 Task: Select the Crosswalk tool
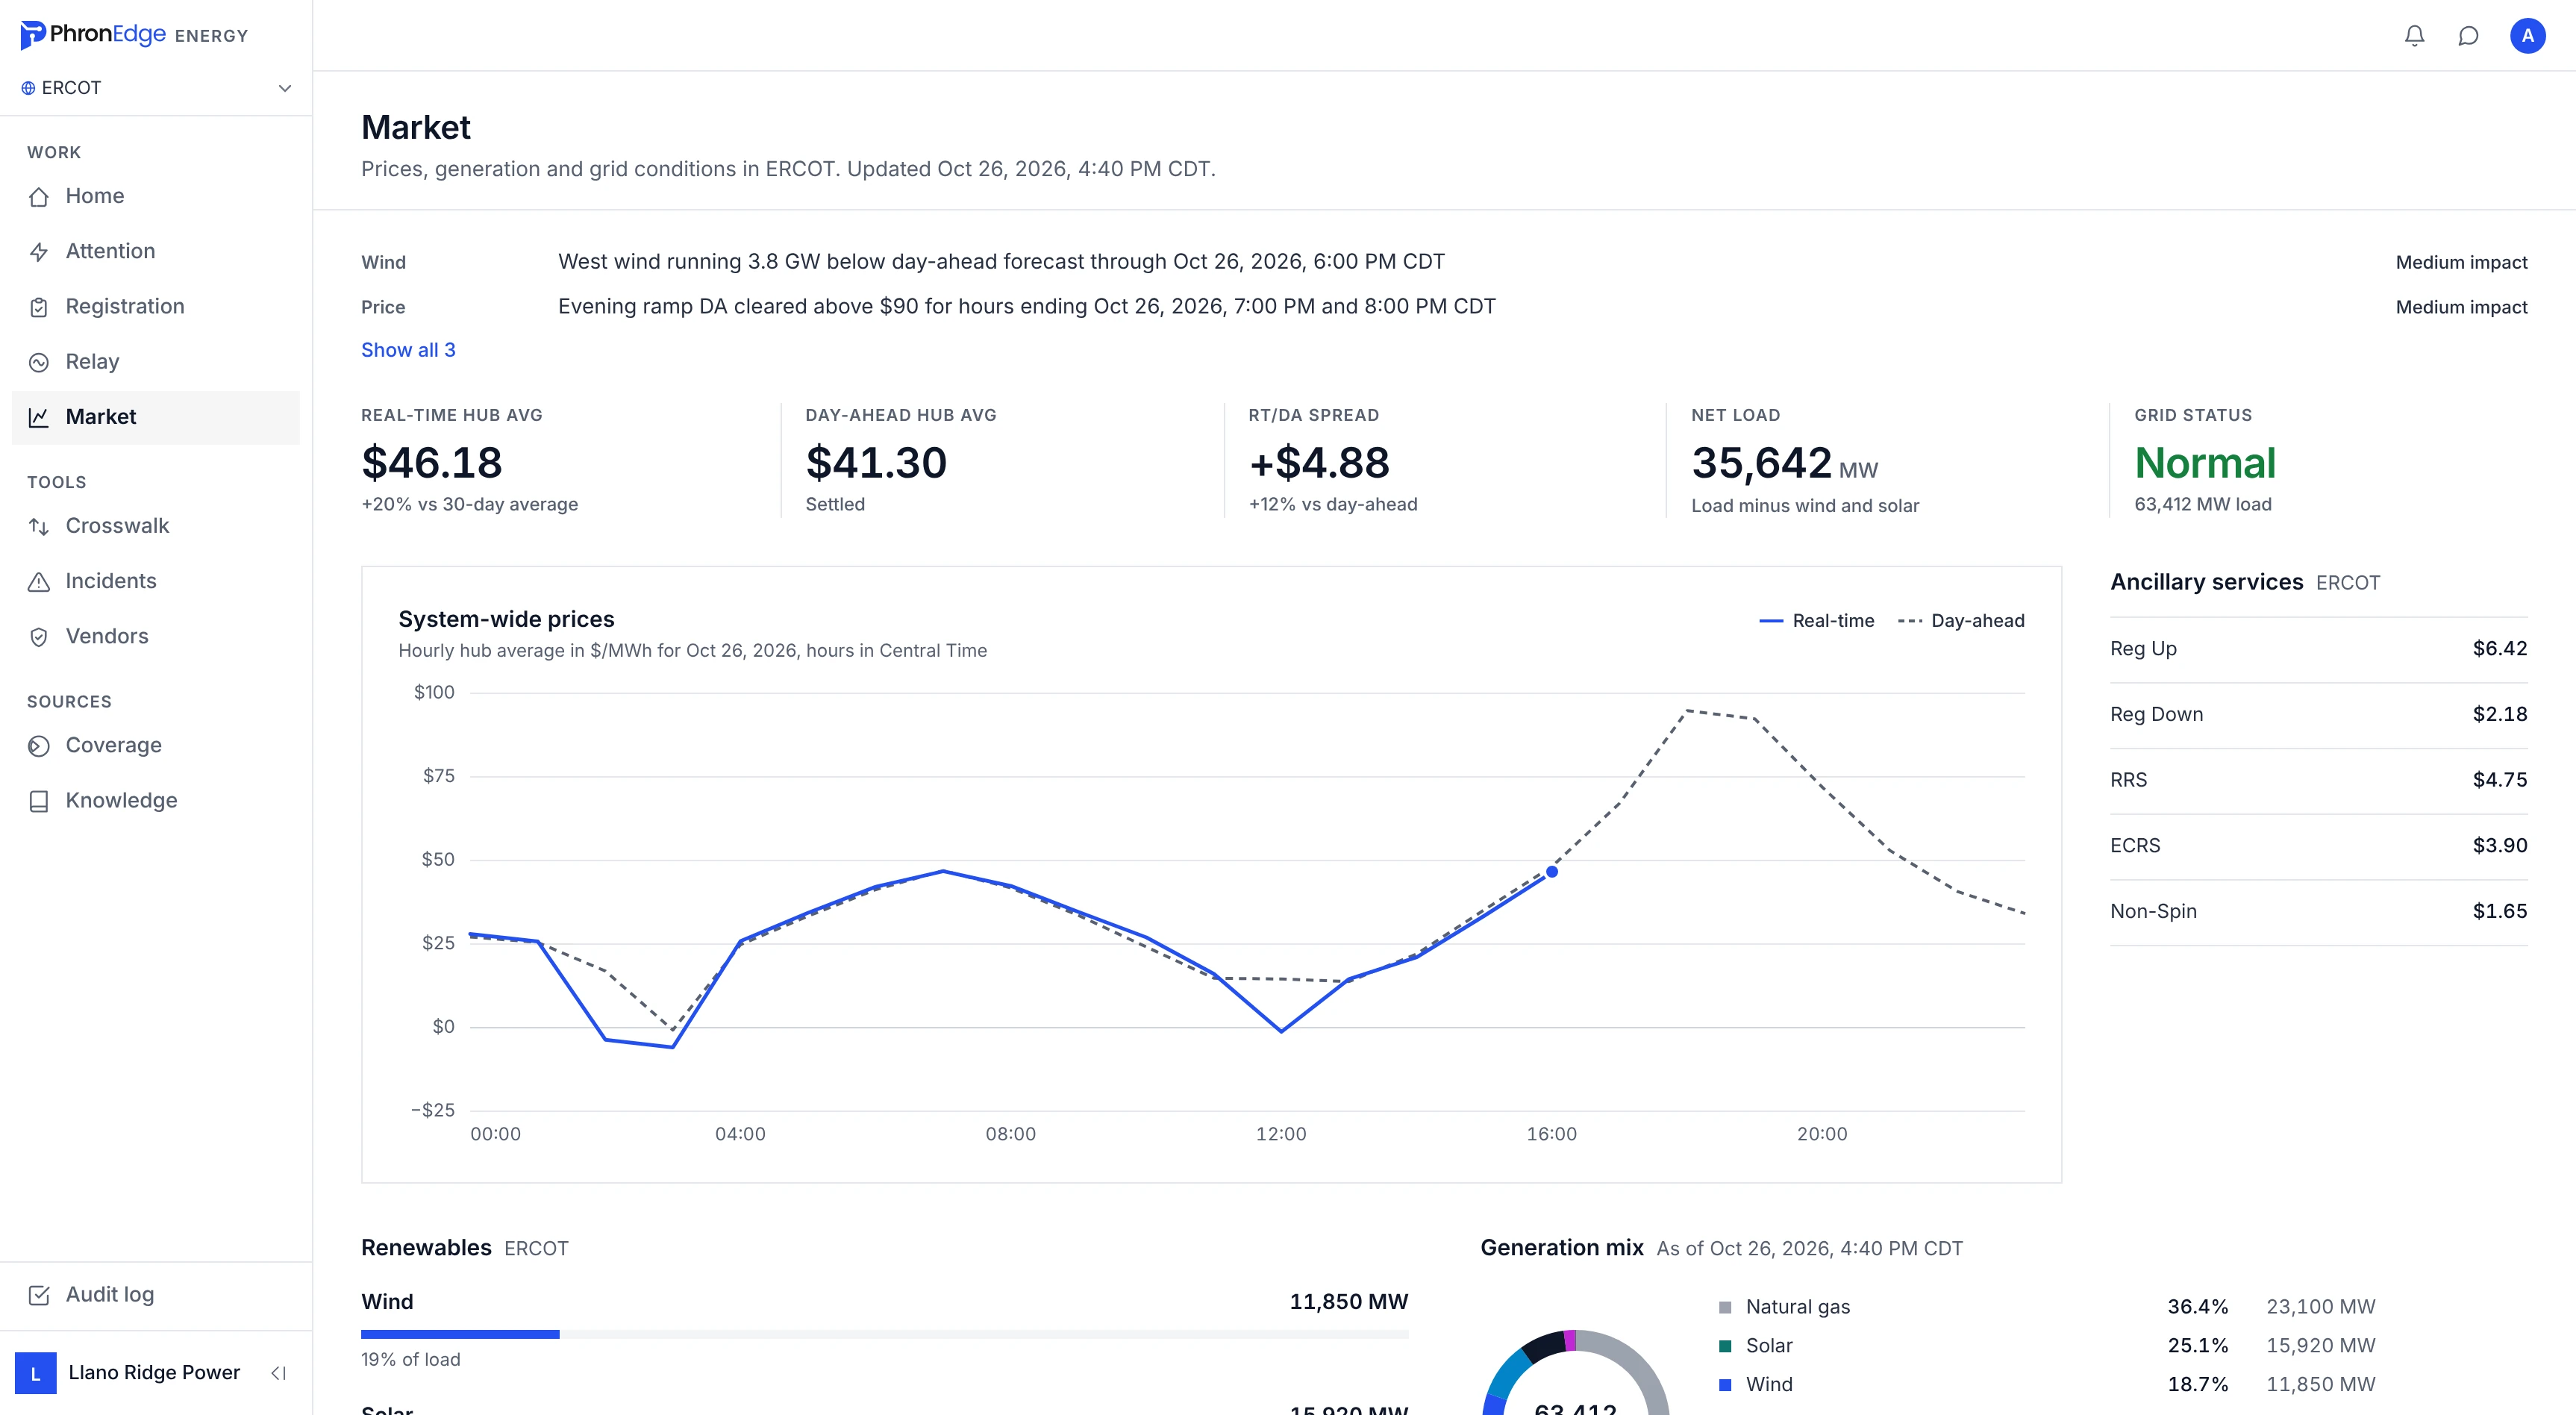(x=156, y=526)
